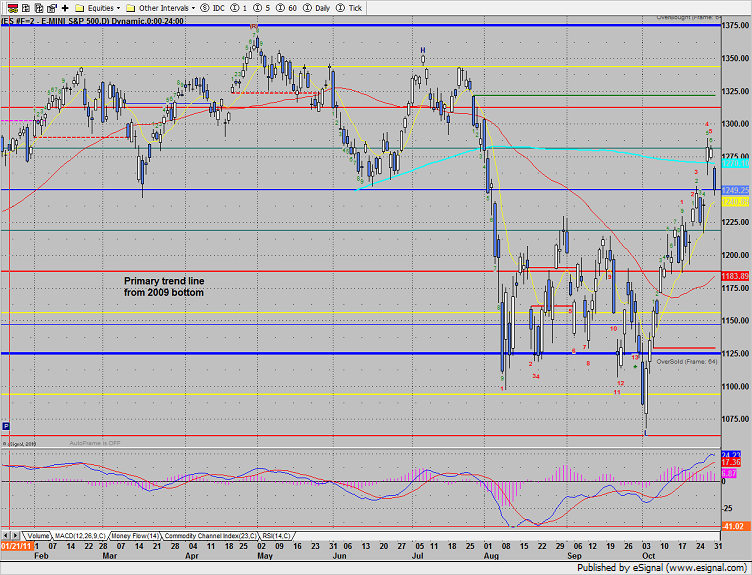Click the 'May' month label on time axis
Viewport: 752px width, 575px height.
click(x=265, y=556)
